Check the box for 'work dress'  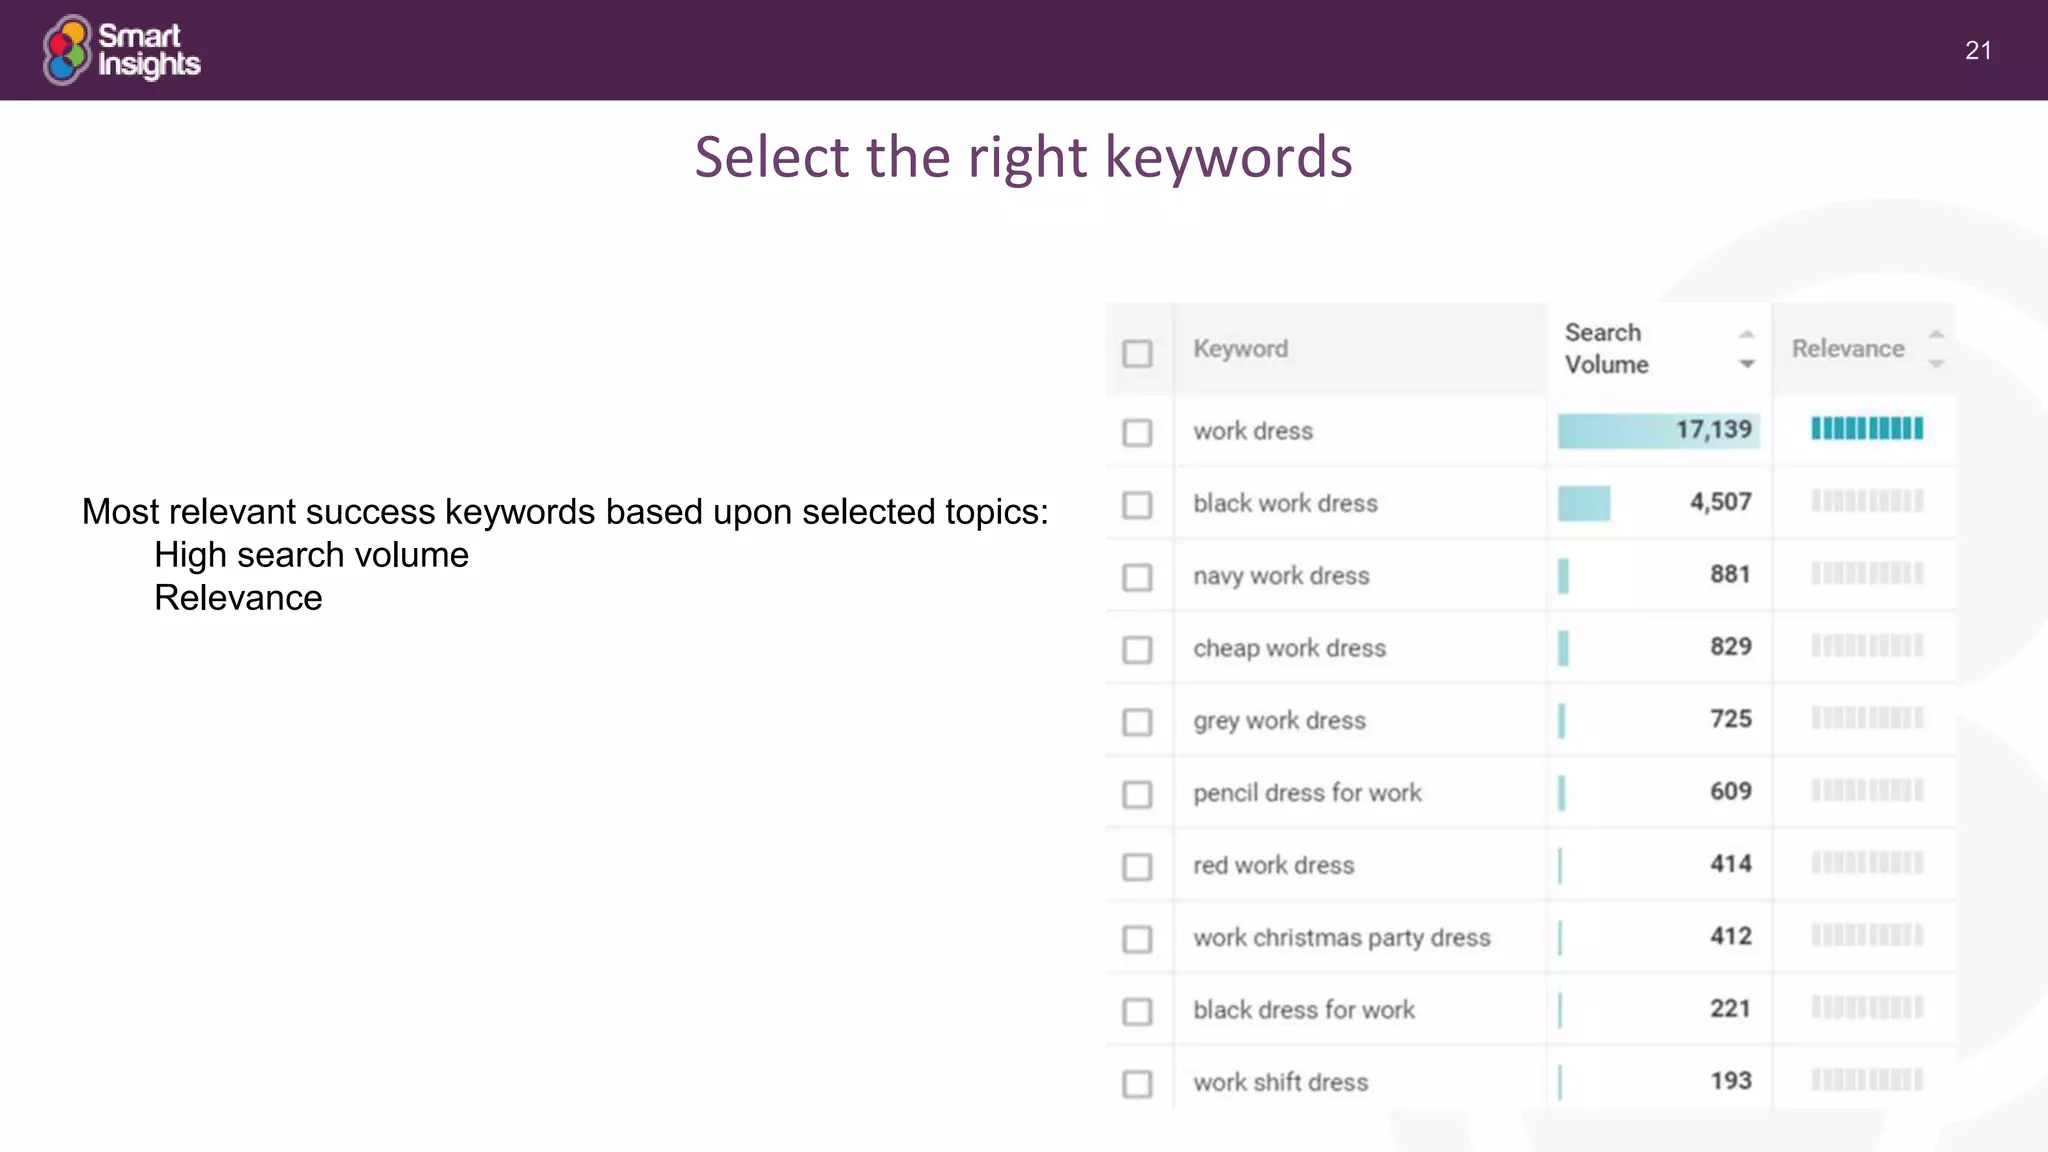point(1137,432)
